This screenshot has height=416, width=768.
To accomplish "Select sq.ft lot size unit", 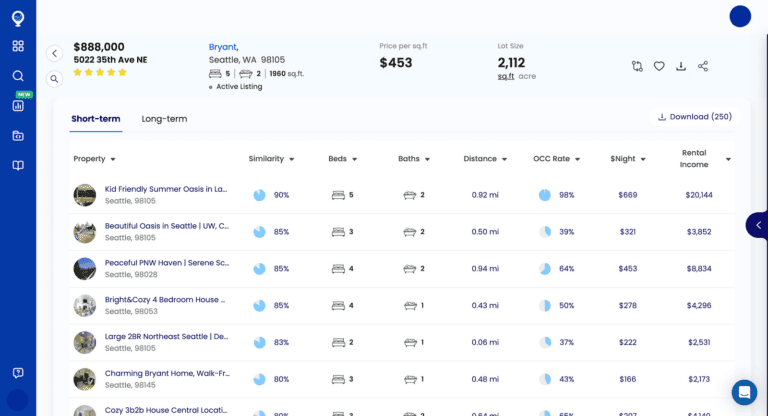I will coord(506,76).
